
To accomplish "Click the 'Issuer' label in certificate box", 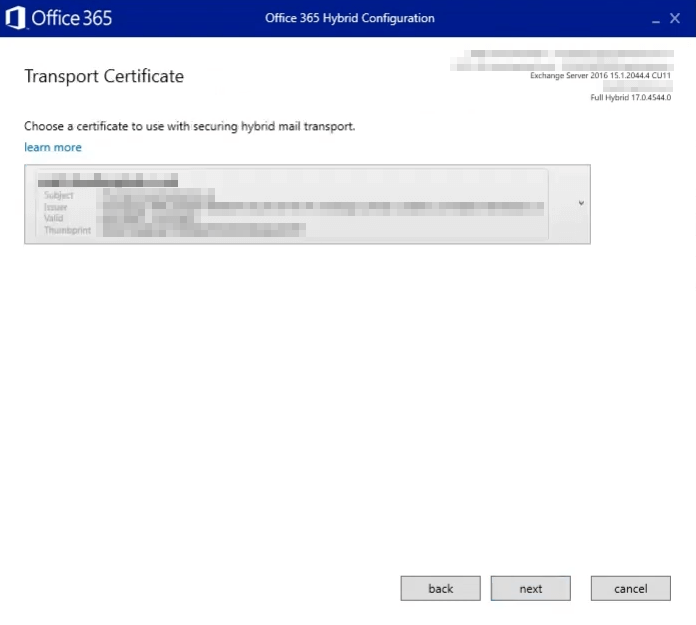I will [x=55, y=207].
